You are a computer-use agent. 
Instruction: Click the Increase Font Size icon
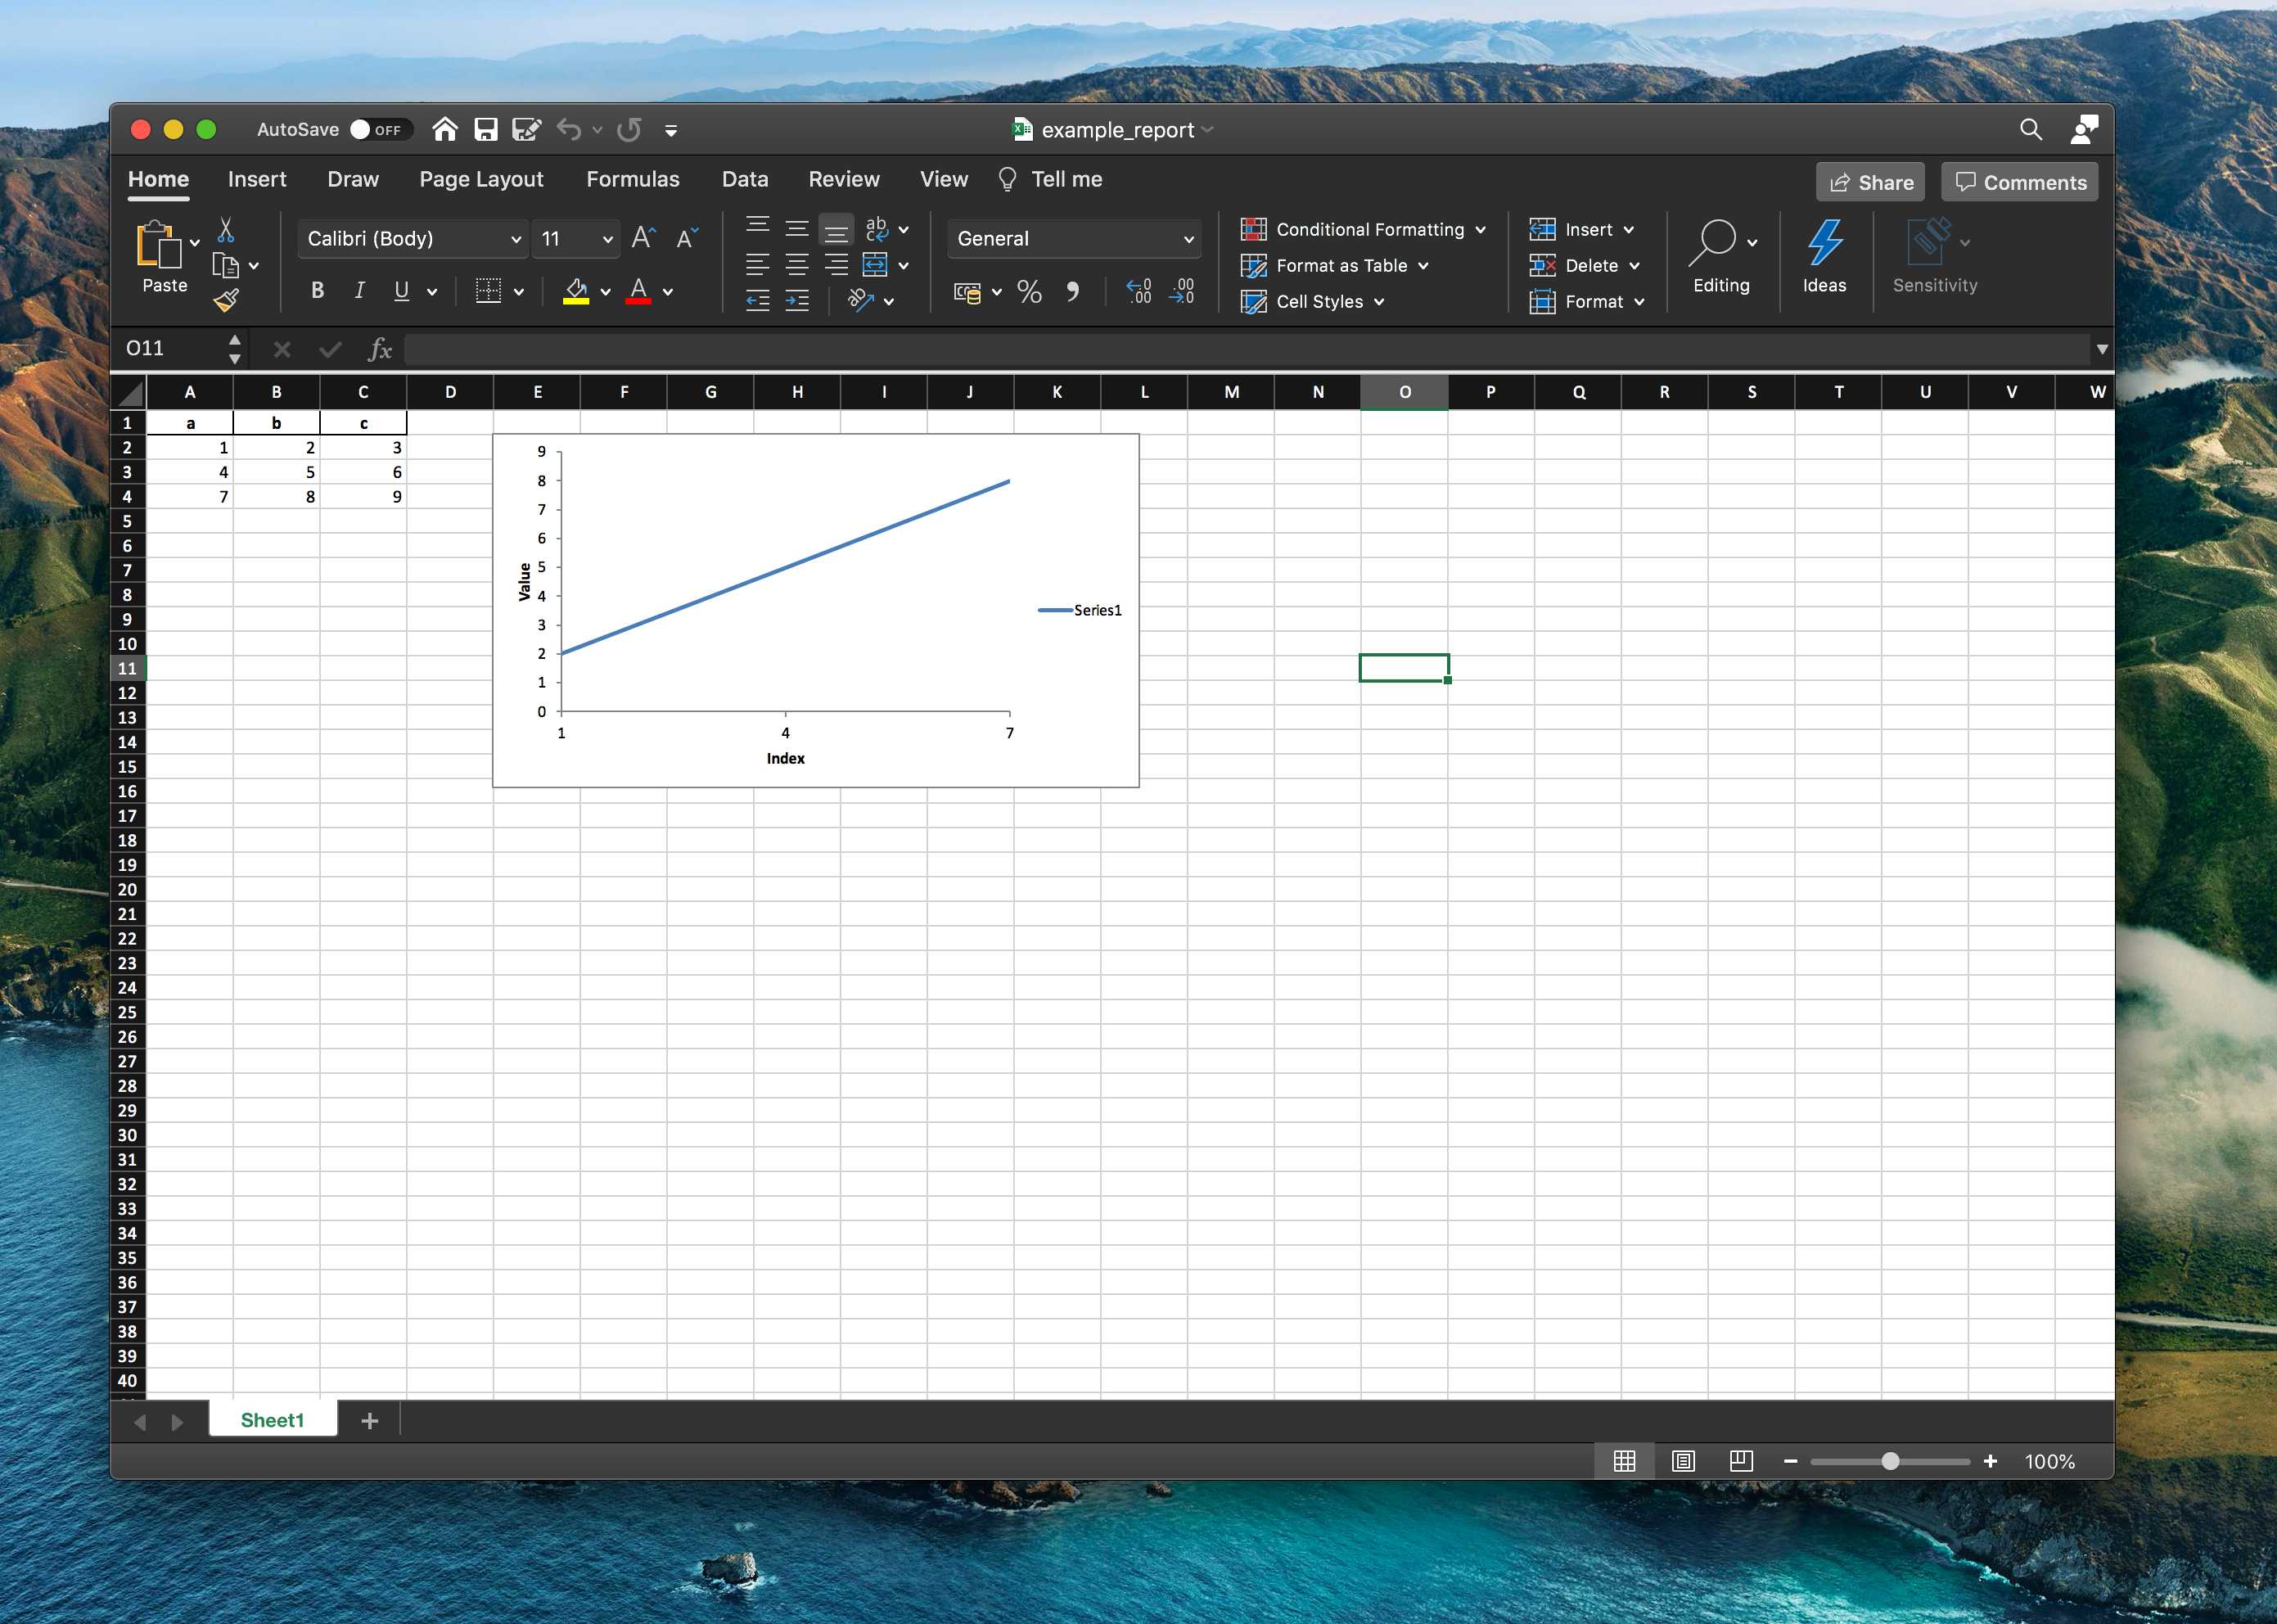(x=643, y=238)
